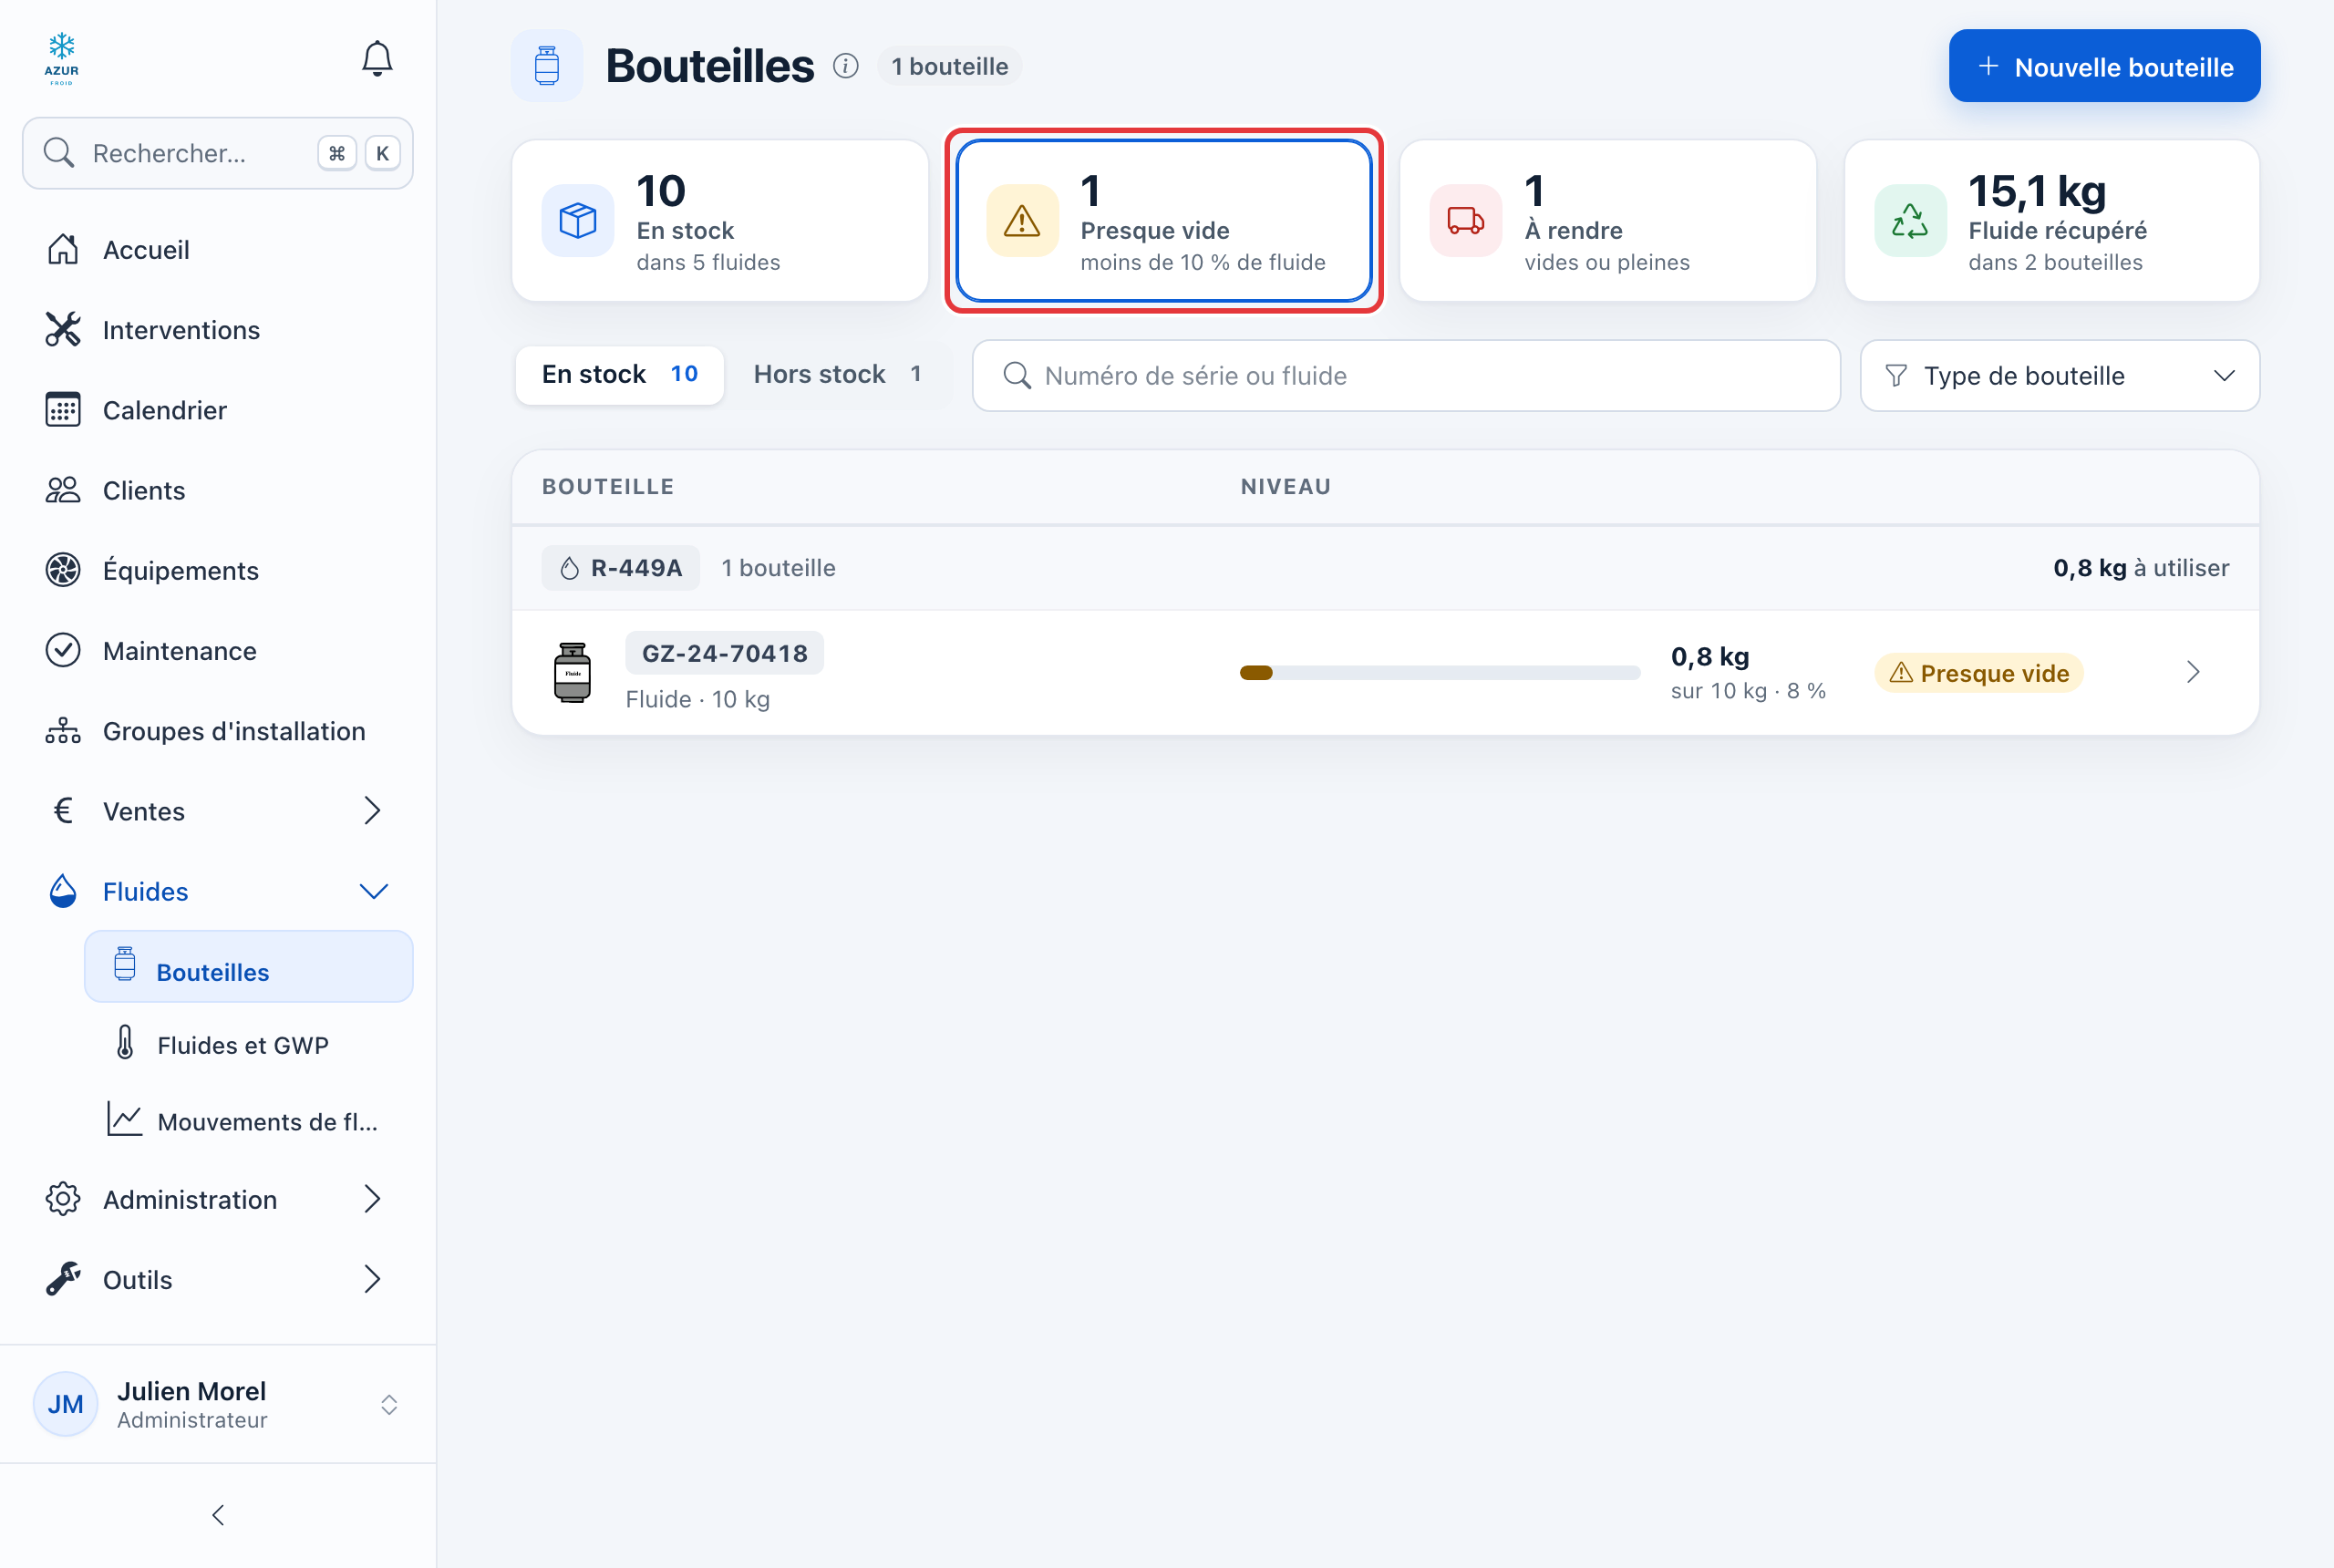
Task: Open bottle GZ-24-70418 row chevron
Action: click(2193, 672)
